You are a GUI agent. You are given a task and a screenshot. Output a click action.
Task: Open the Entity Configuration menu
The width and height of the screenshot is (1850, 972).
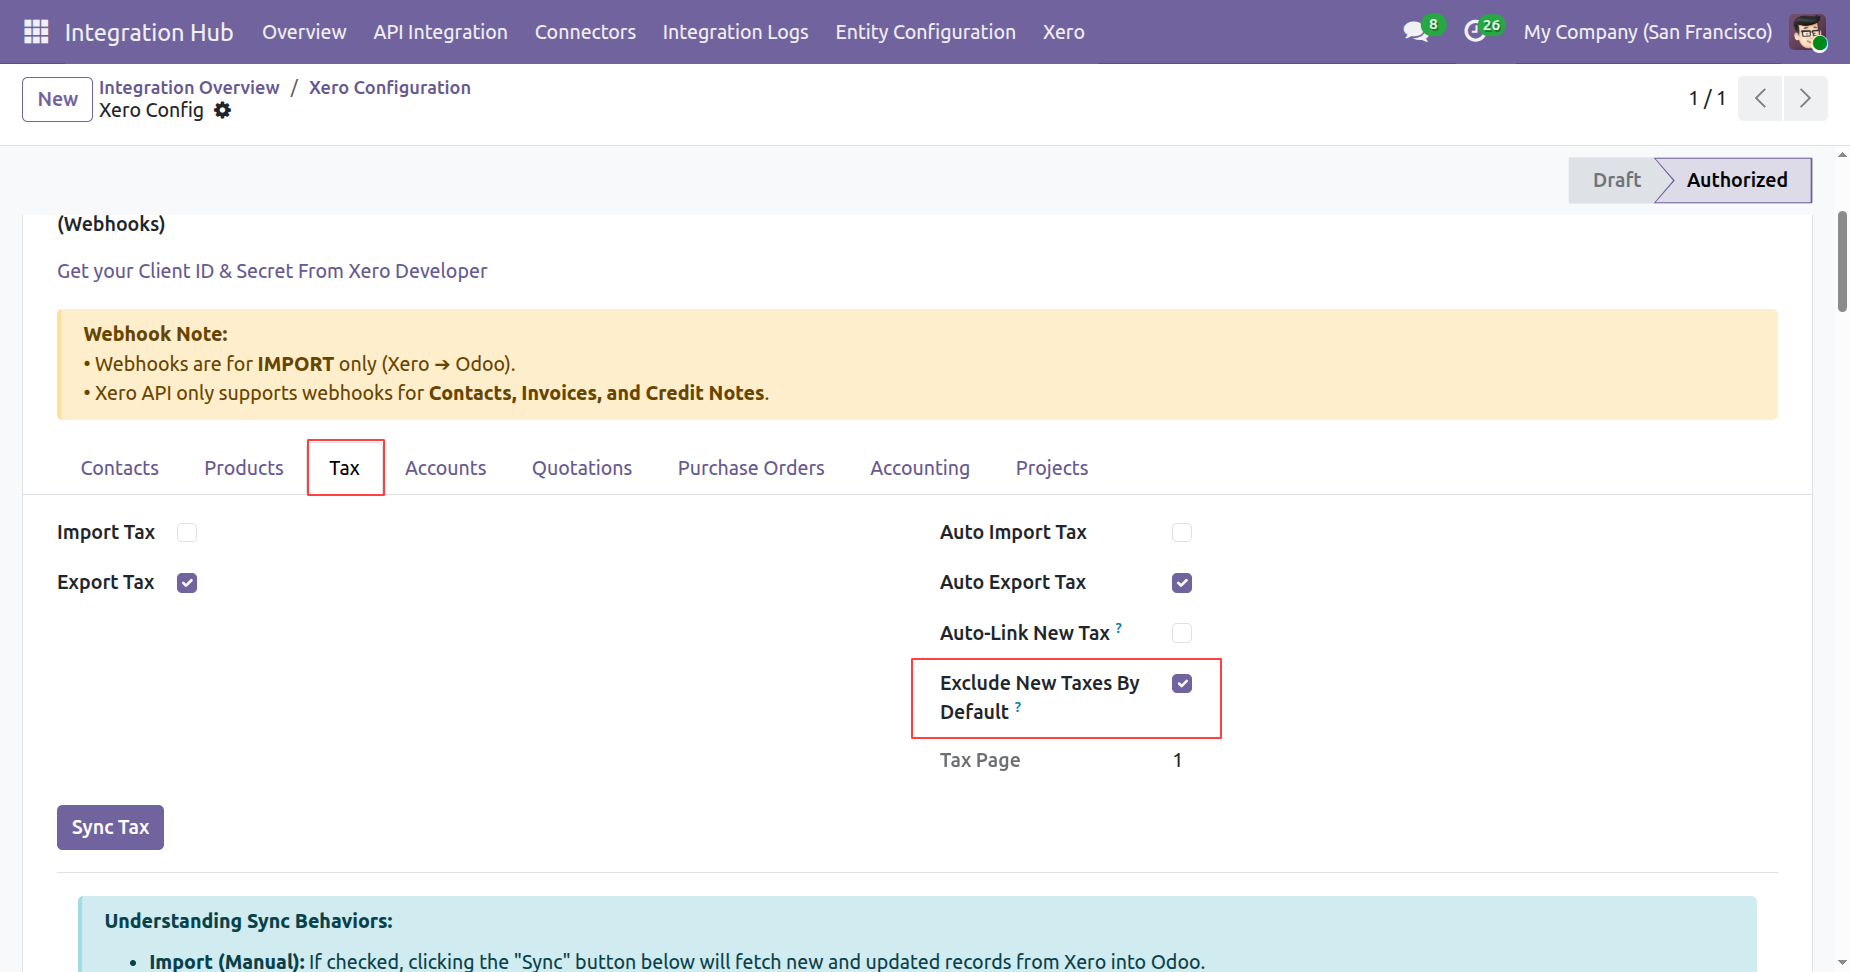926,32
